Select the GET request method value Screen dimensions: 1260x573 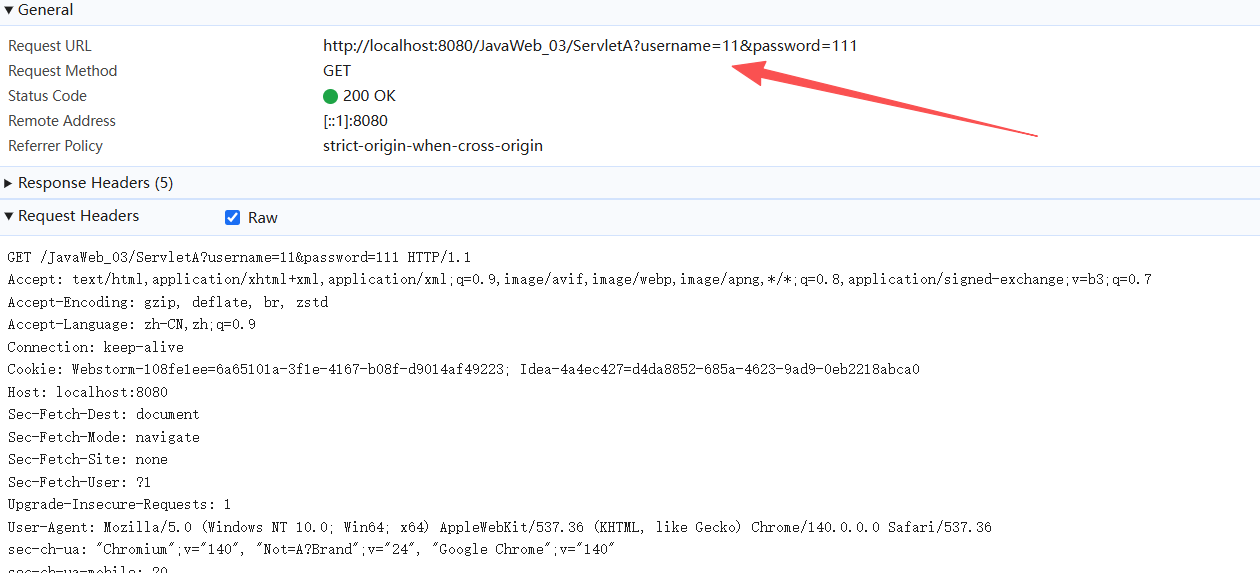pyautogui.click(x=337, y=71)
